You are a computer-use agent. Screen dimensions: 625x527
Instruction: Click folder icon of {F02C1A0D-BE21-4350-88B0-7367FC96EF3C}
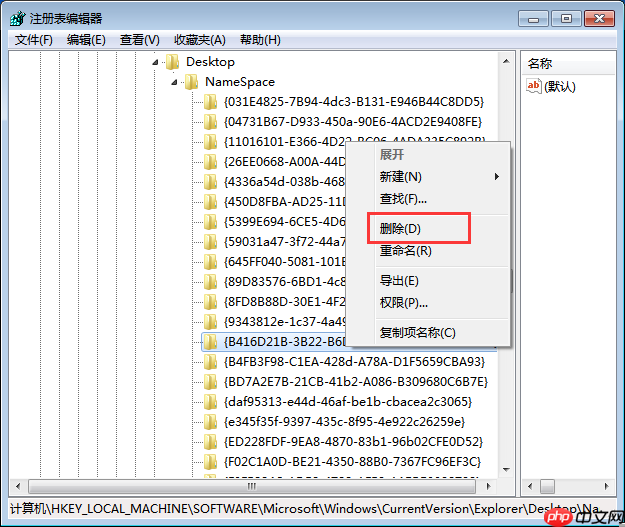[x=210, y=462]
